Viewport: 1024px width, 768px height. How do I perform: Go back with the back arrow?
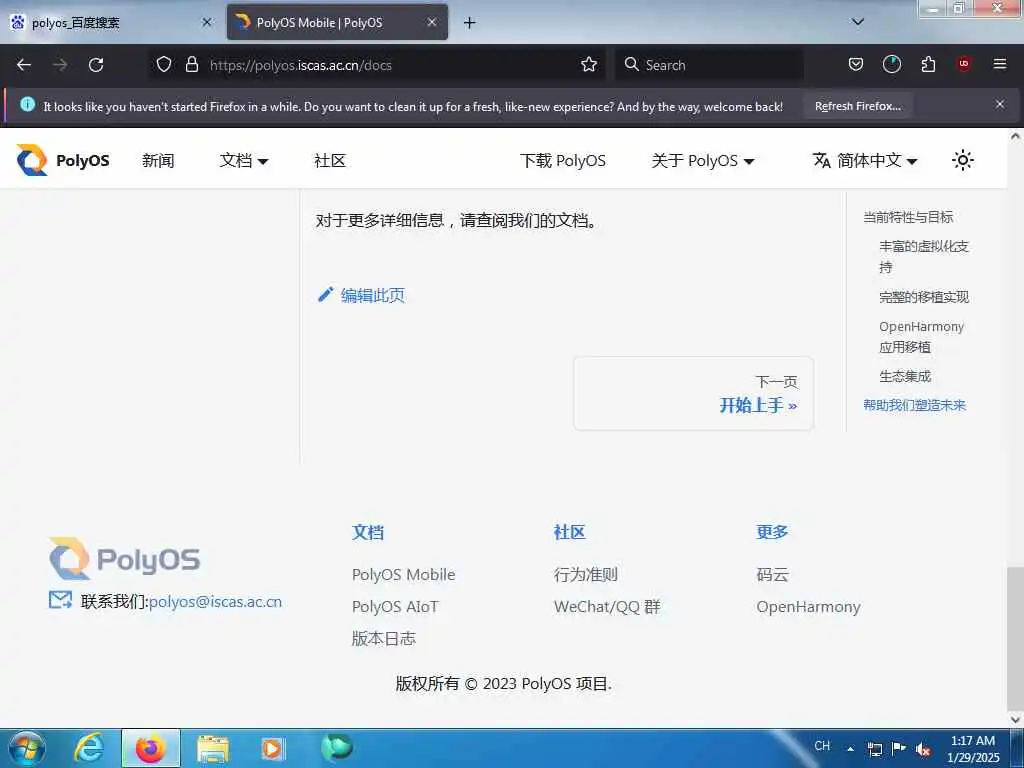(x=24, y=65)
